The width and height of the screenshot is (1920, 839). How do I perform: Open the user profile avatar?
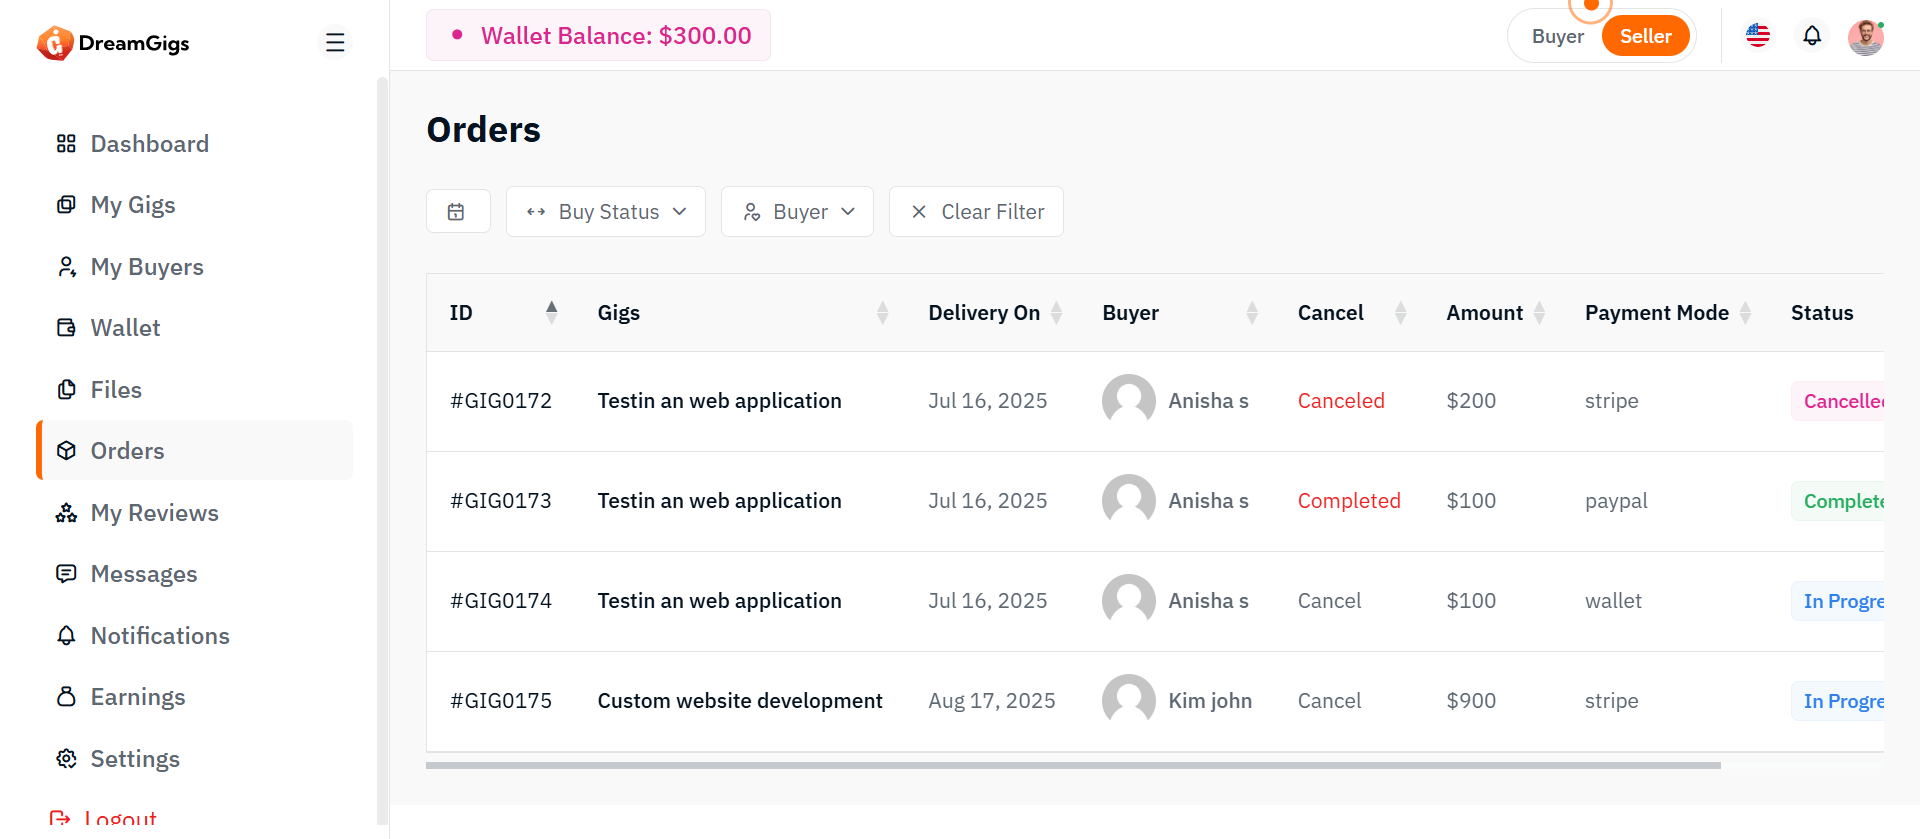[1864, 37]
